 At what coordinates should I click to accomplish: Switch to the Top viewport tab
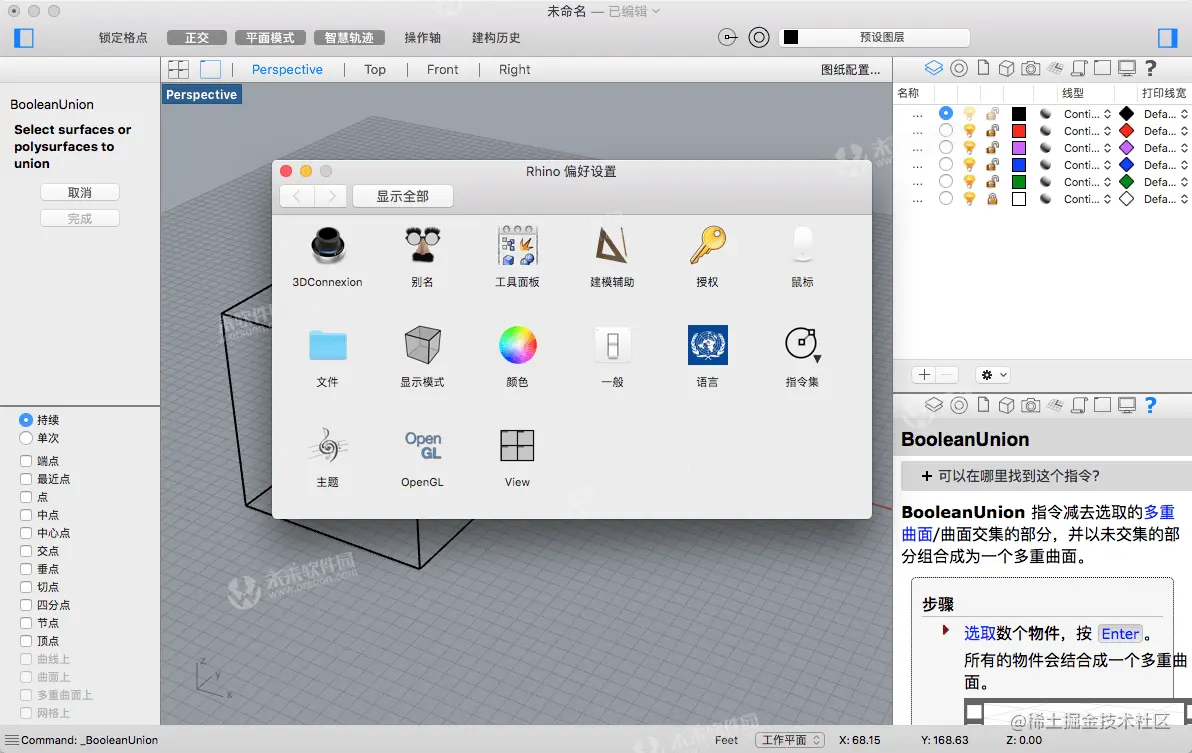[x=375, y=69]
